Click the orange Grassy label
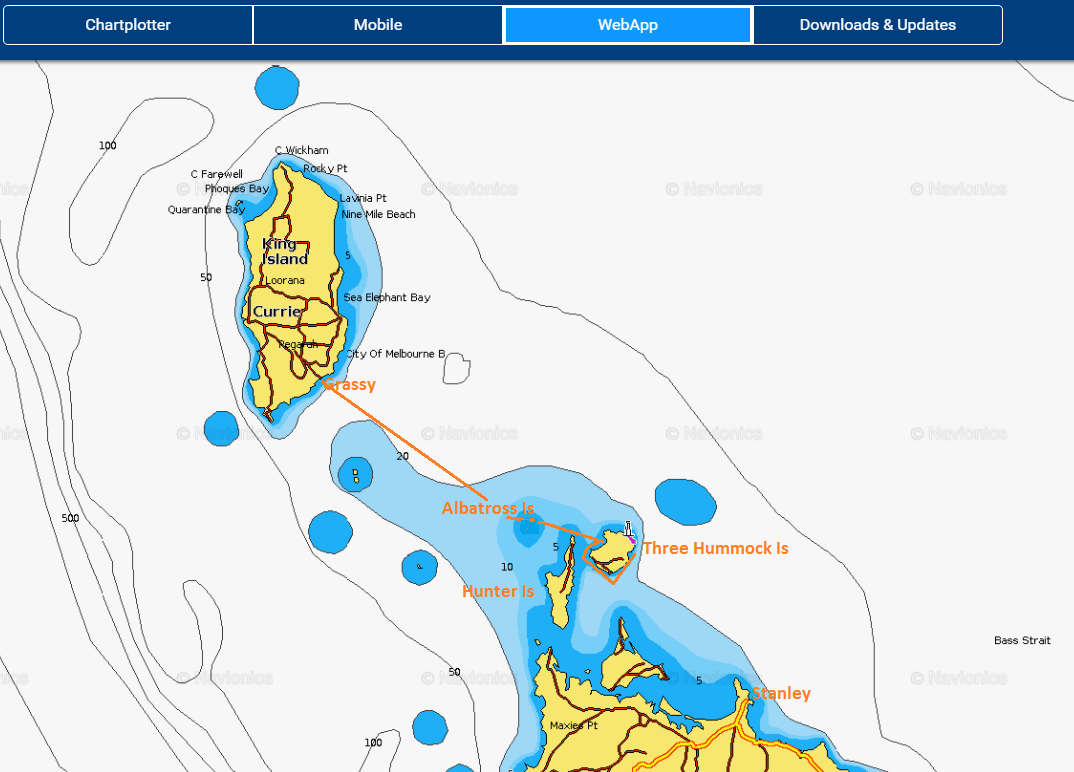Viewport: 1074px width, 772px height. (350, 385)
